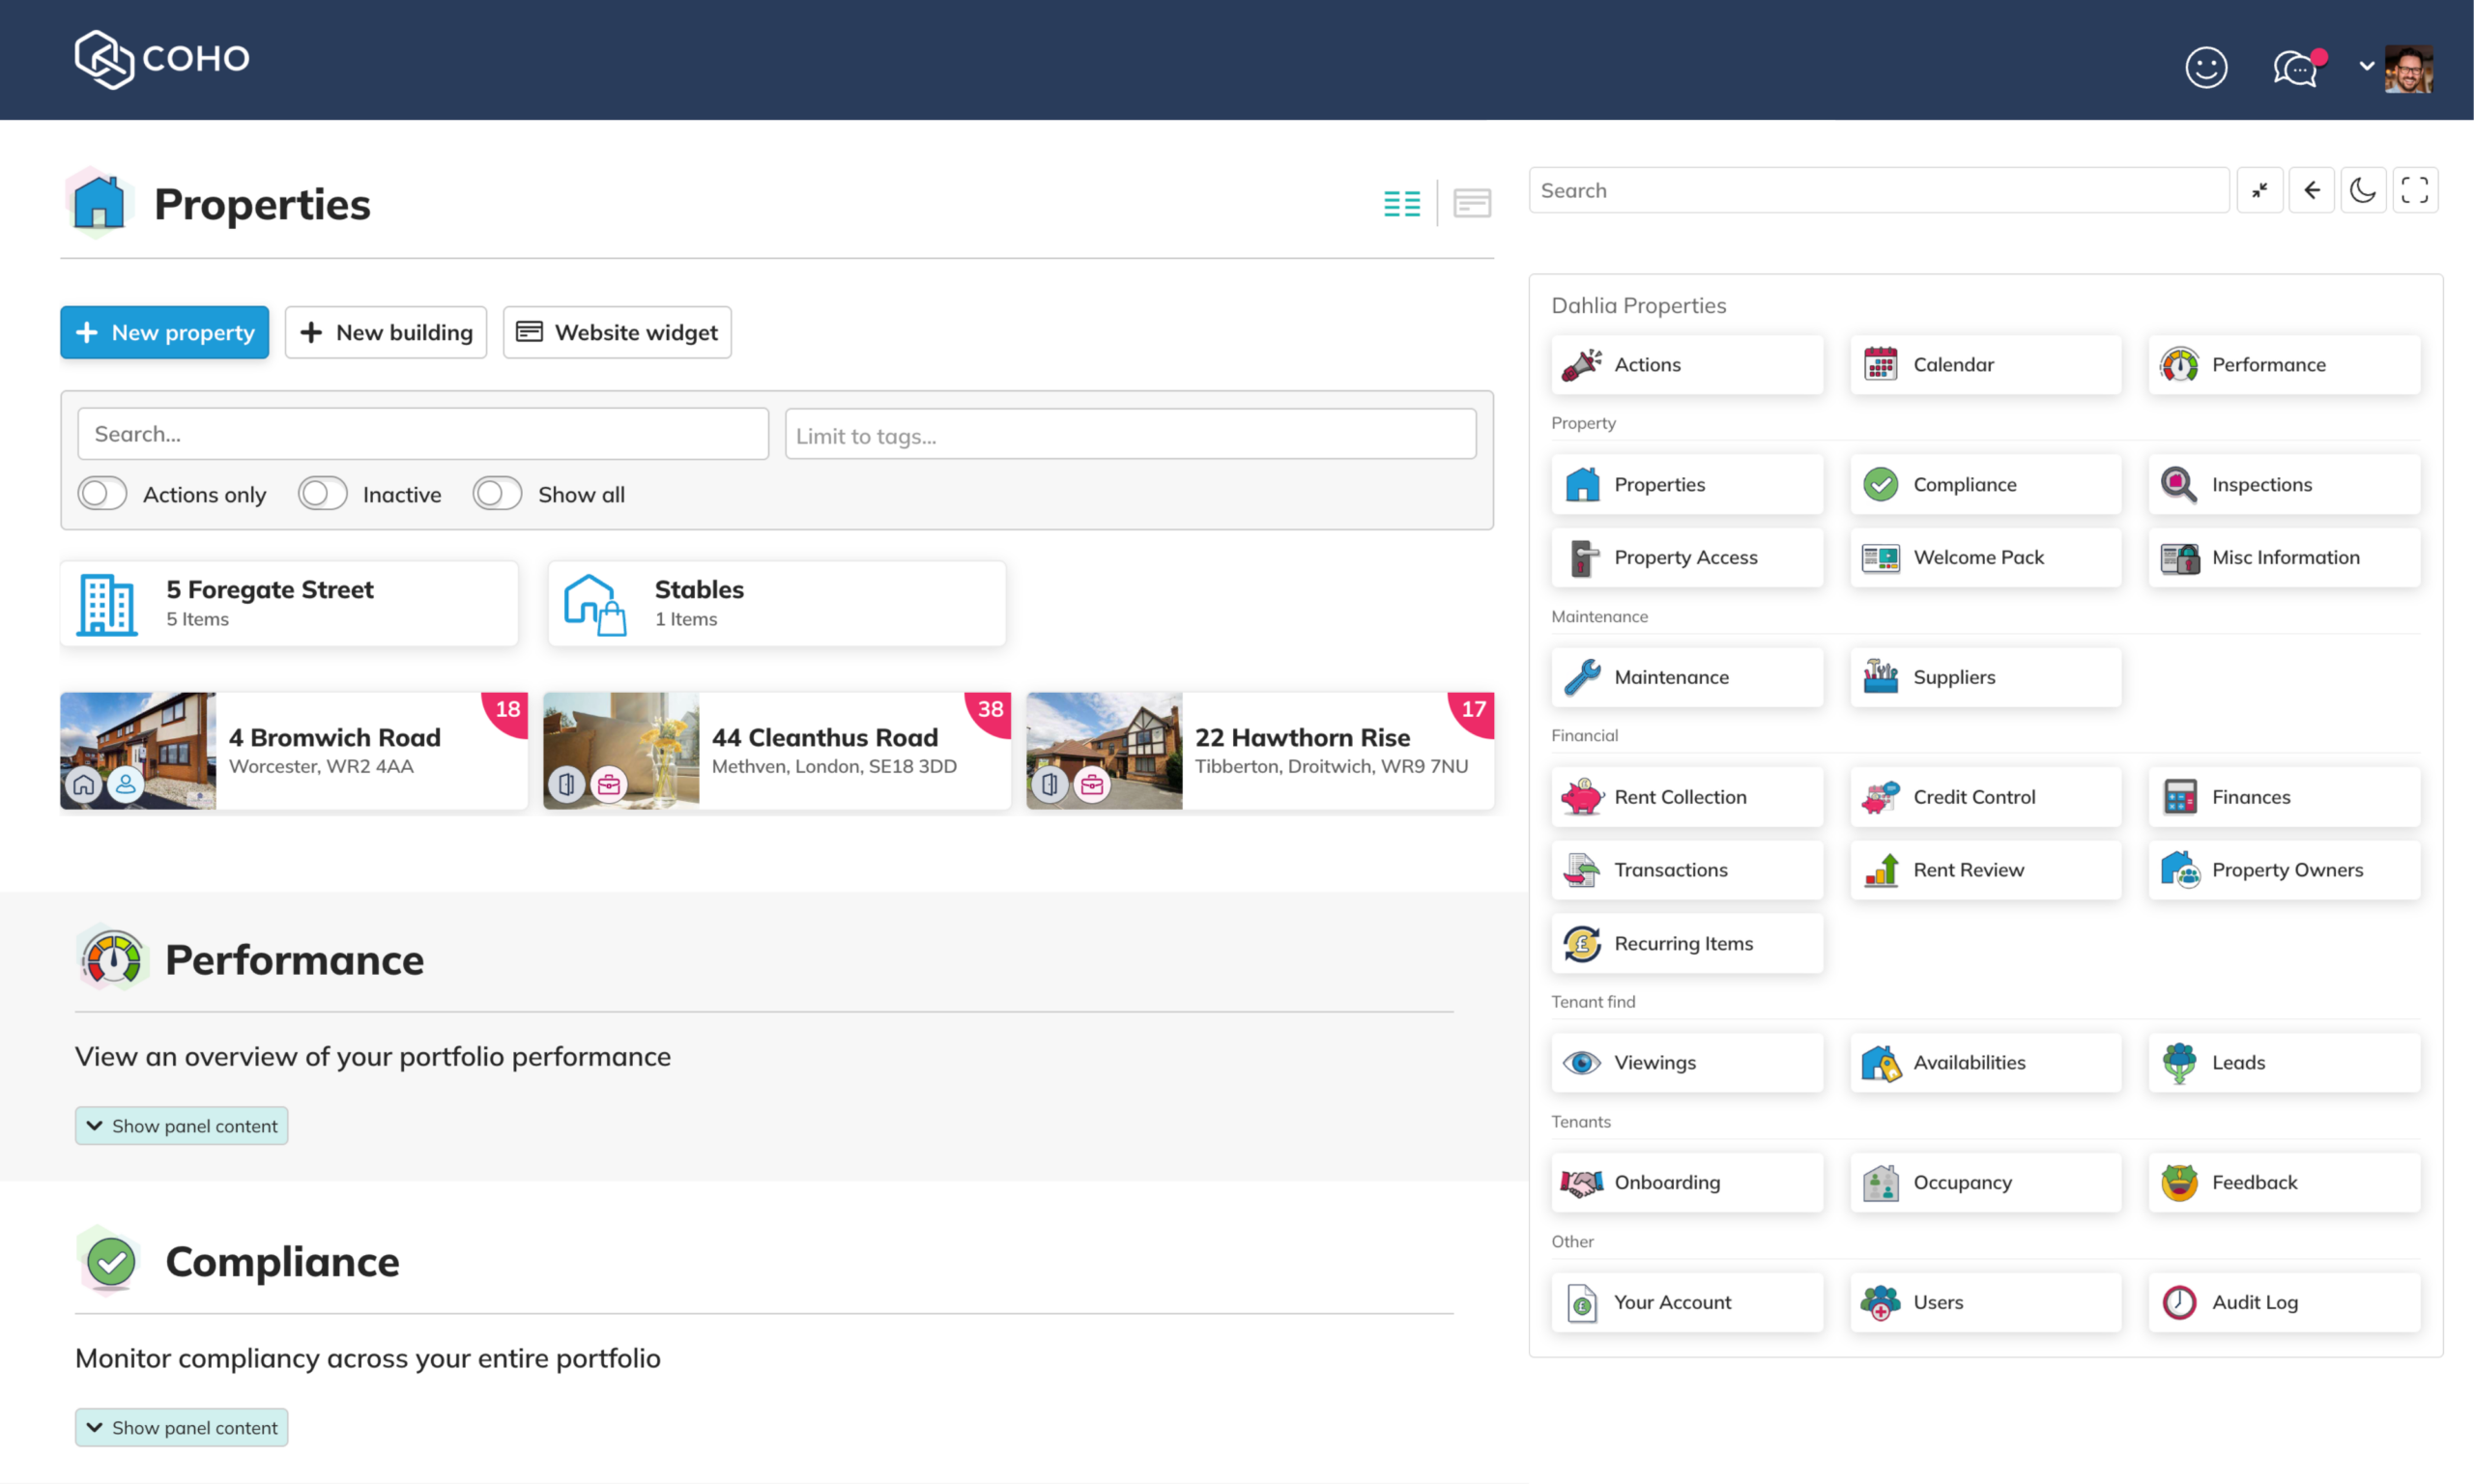Screen dimensions: 2474x1484
Task: Click the Audit Log clock icon
Action: pos(2179,1303)
